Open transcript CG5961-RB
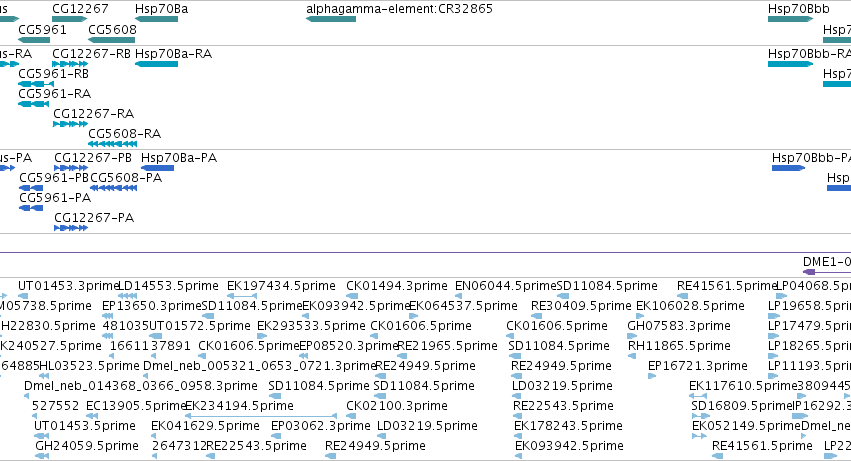 coord(53,74)
